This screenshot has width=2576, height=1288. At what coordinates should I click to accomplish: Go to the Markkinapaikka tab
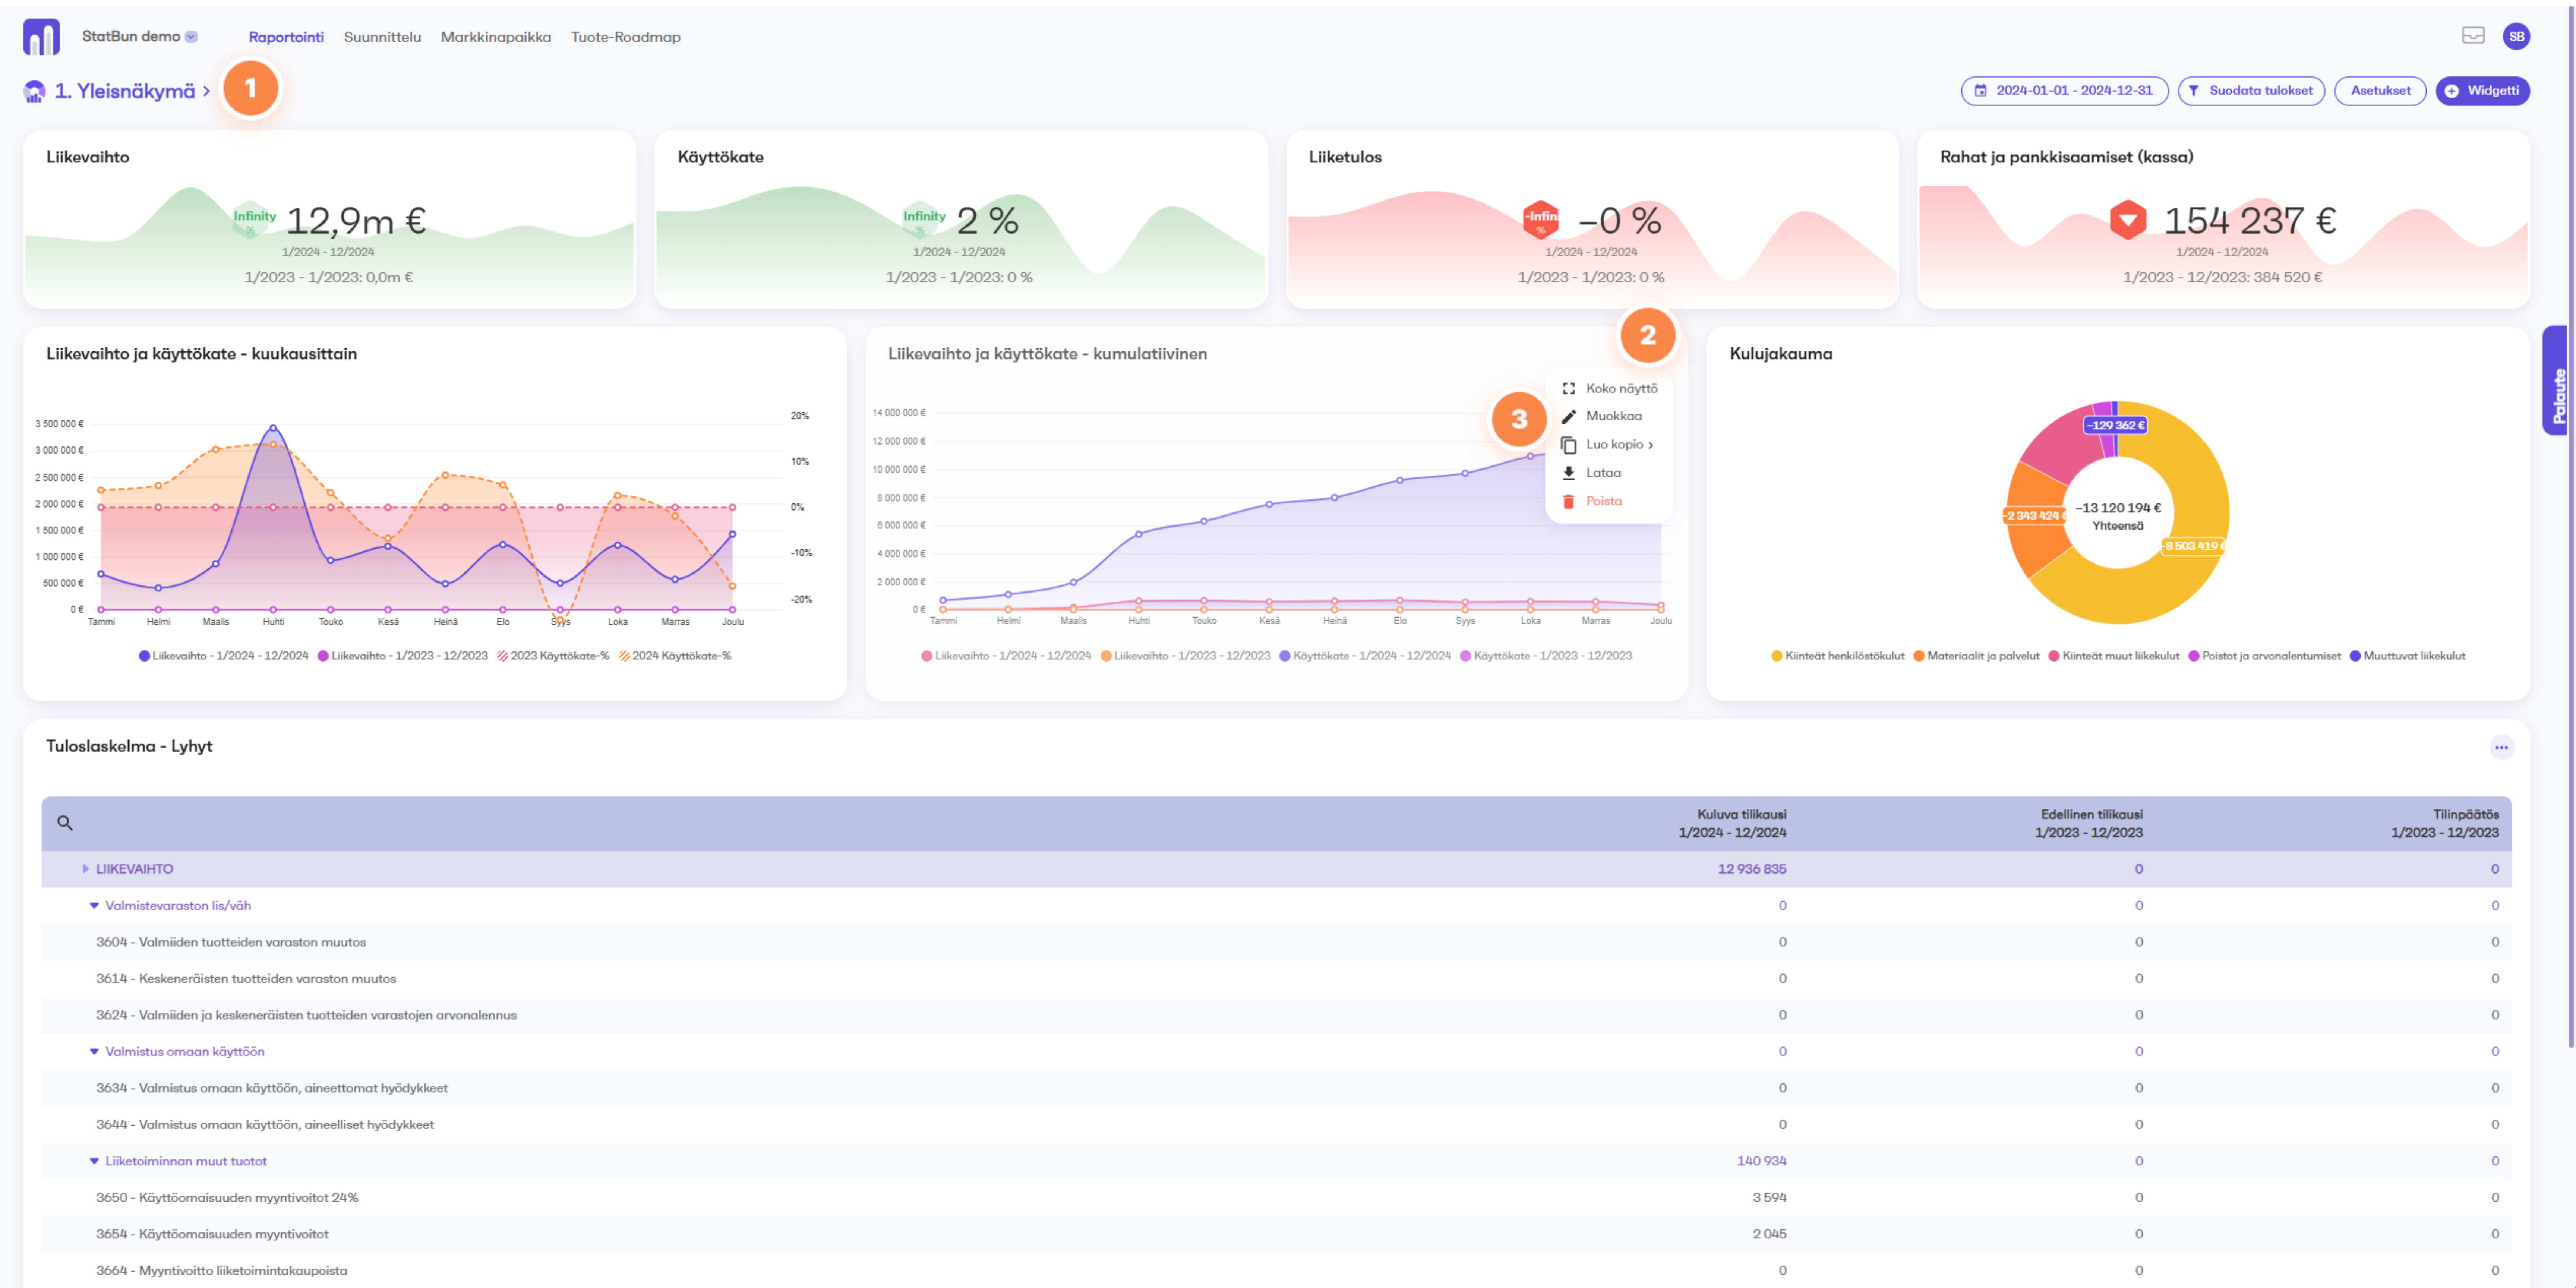coord(496,37)
